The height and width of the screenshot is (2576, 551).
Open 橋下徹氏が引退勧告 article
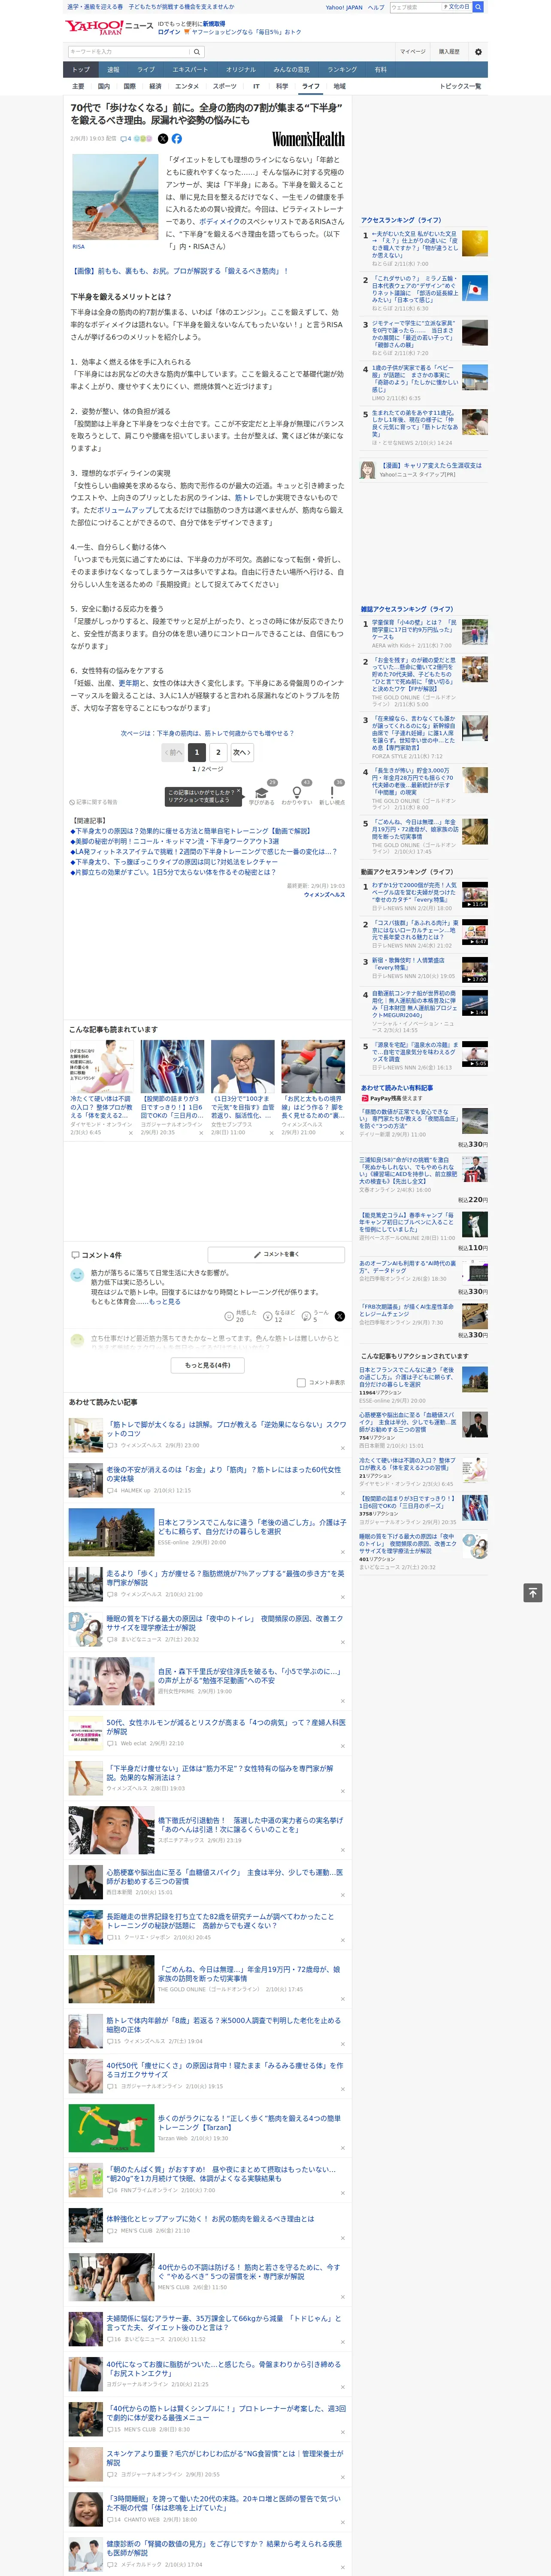(250, 1825)
